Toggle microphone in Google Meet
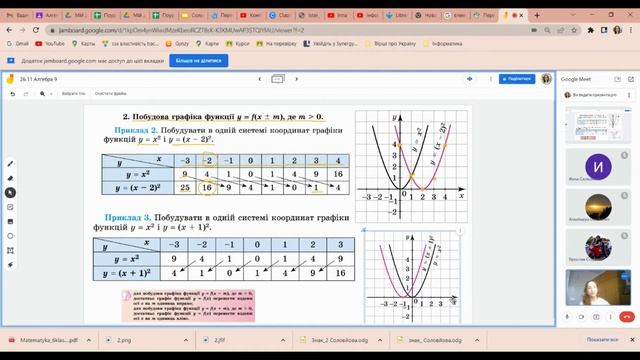Viewport: 640px width, 360px height. click(567, 317)
